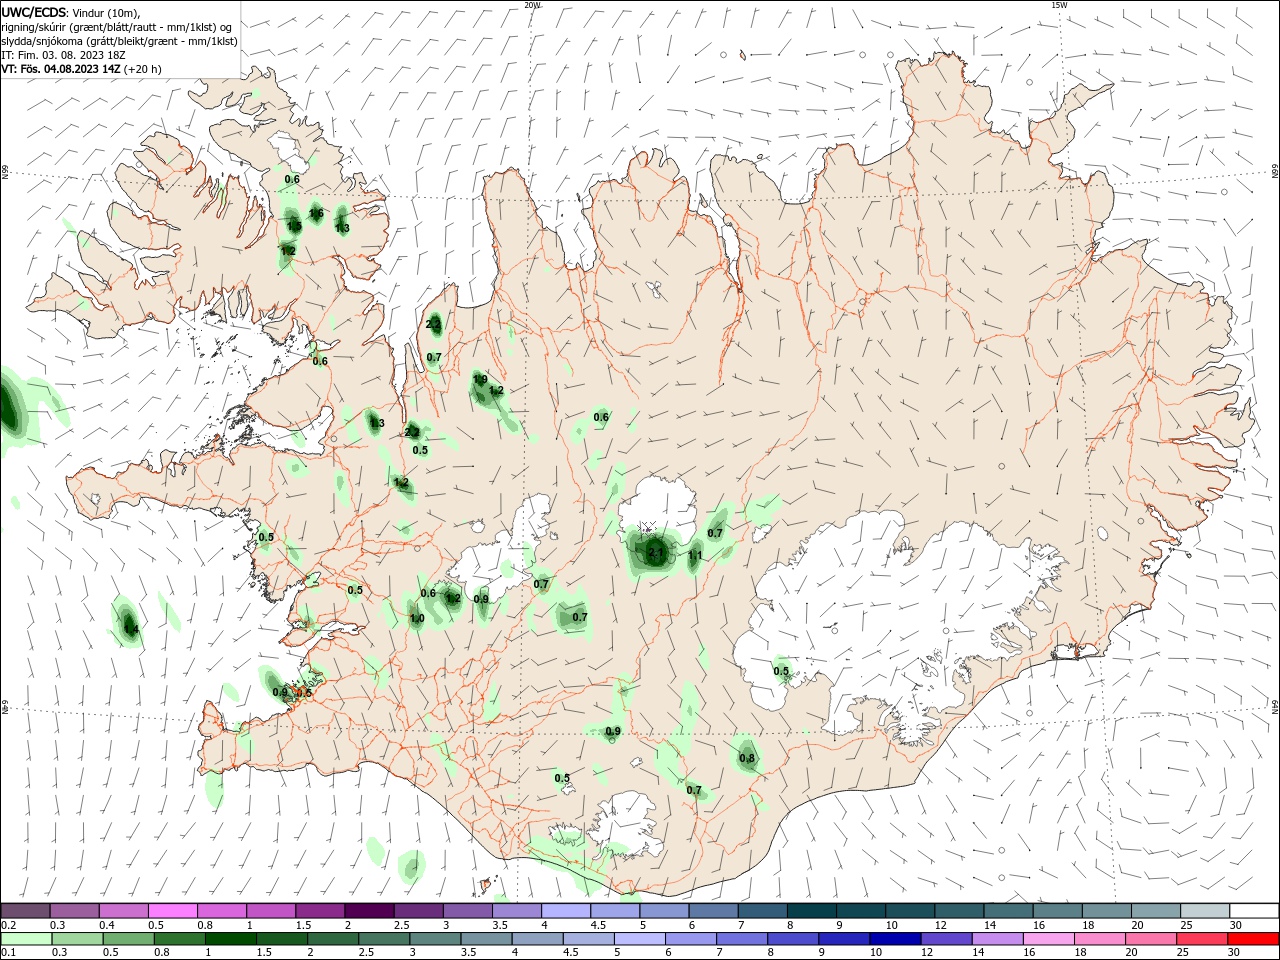Pick the bright pink 0.5 snow legend swatch

point(172,911)
